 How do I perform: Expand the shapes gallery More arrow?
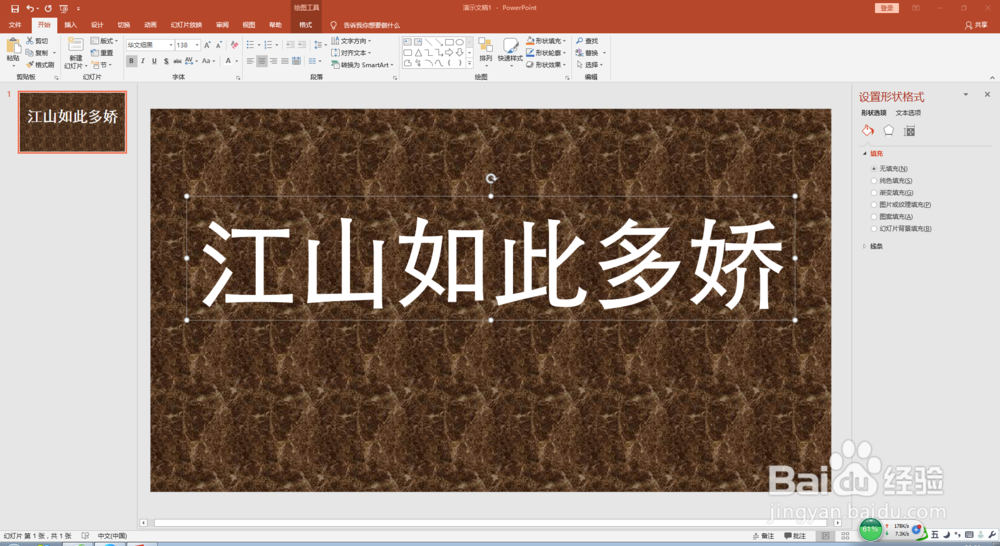click(x=470, y=63)
